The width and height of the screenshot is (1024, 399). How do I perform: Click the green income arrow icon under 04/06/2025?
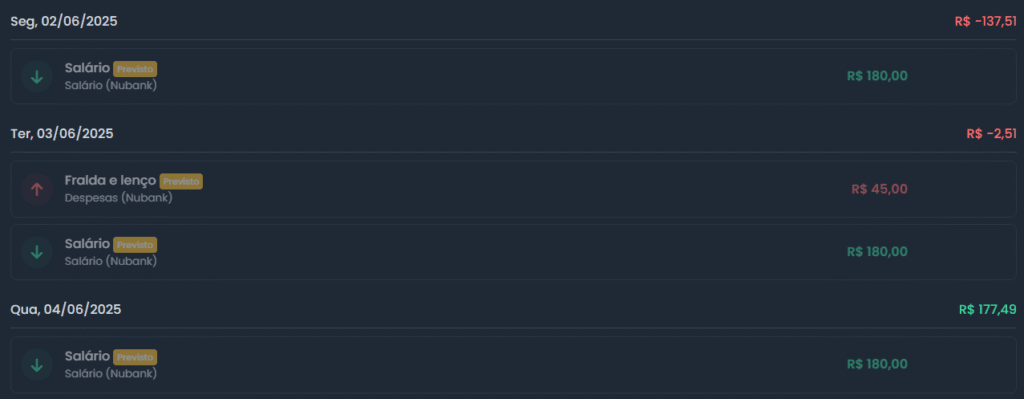(x=37, y=365)
